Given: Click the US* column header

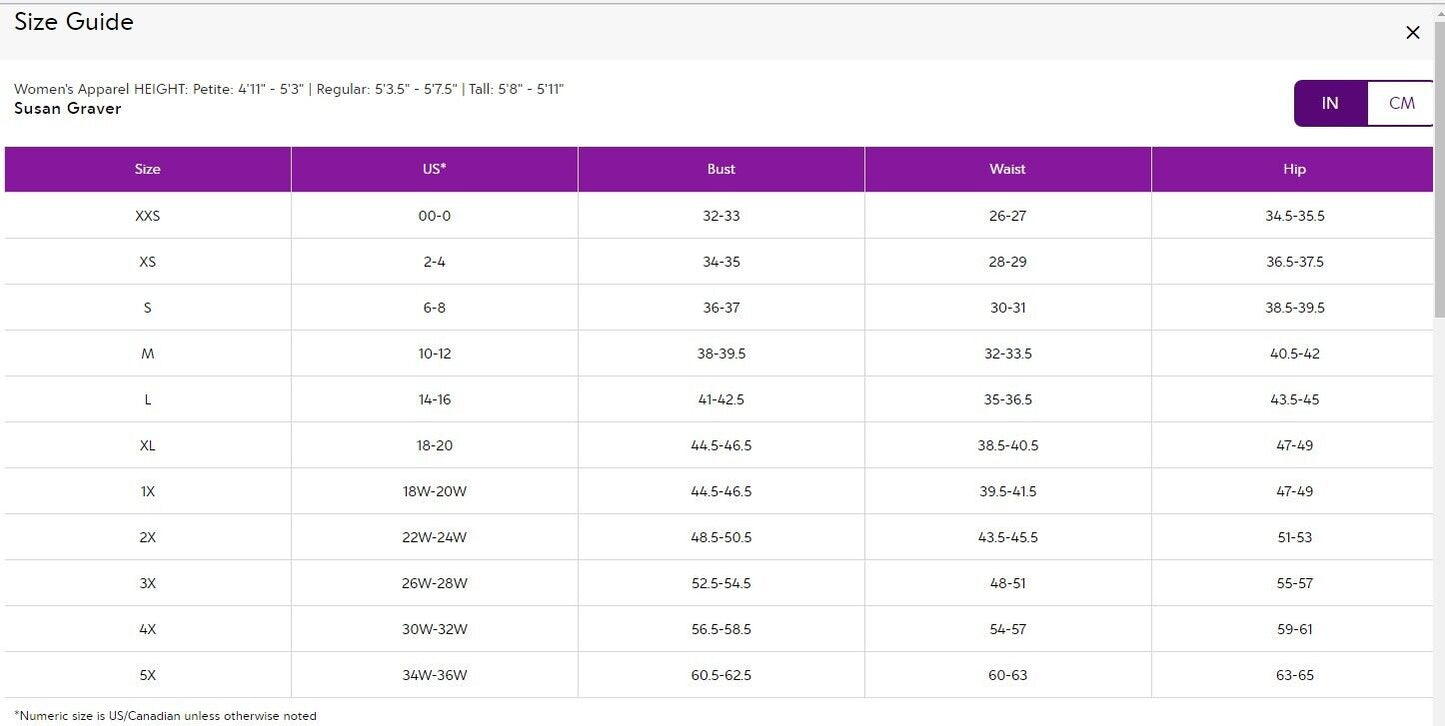Looking at the screenshot, I should (x=434, y=169).
